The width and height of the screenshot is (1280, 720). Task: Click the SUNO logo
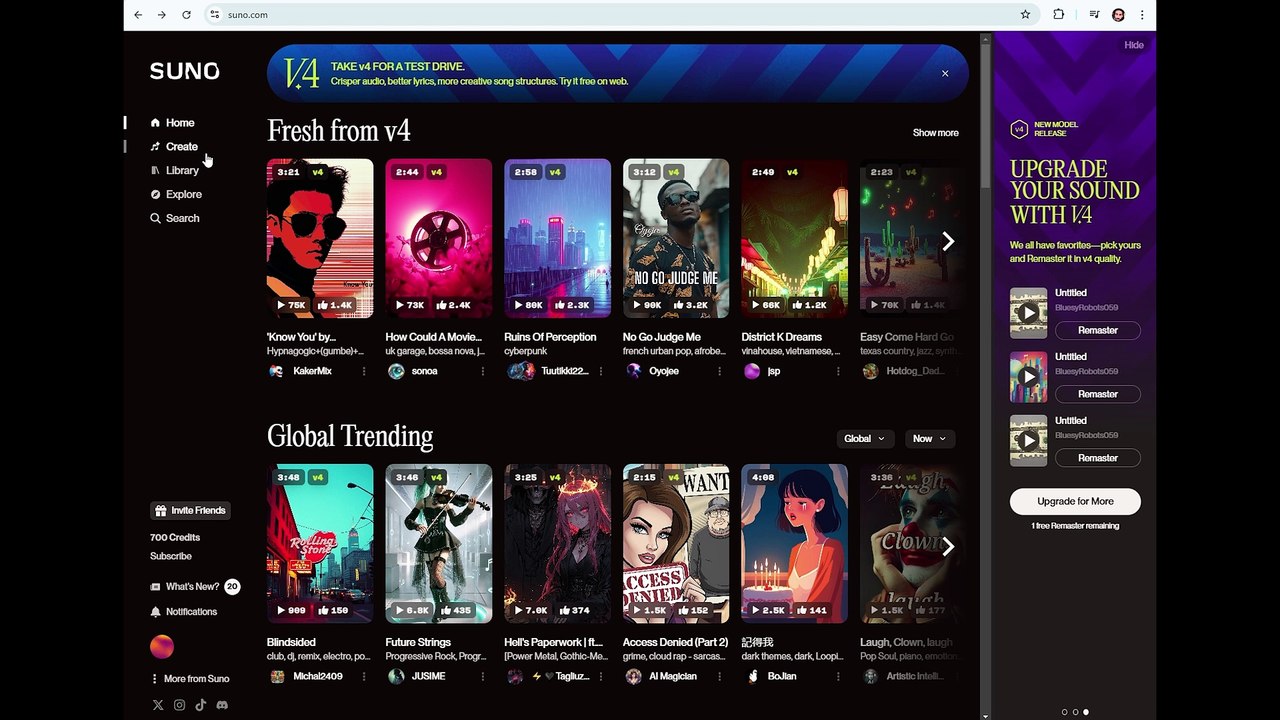coord(185,71)
